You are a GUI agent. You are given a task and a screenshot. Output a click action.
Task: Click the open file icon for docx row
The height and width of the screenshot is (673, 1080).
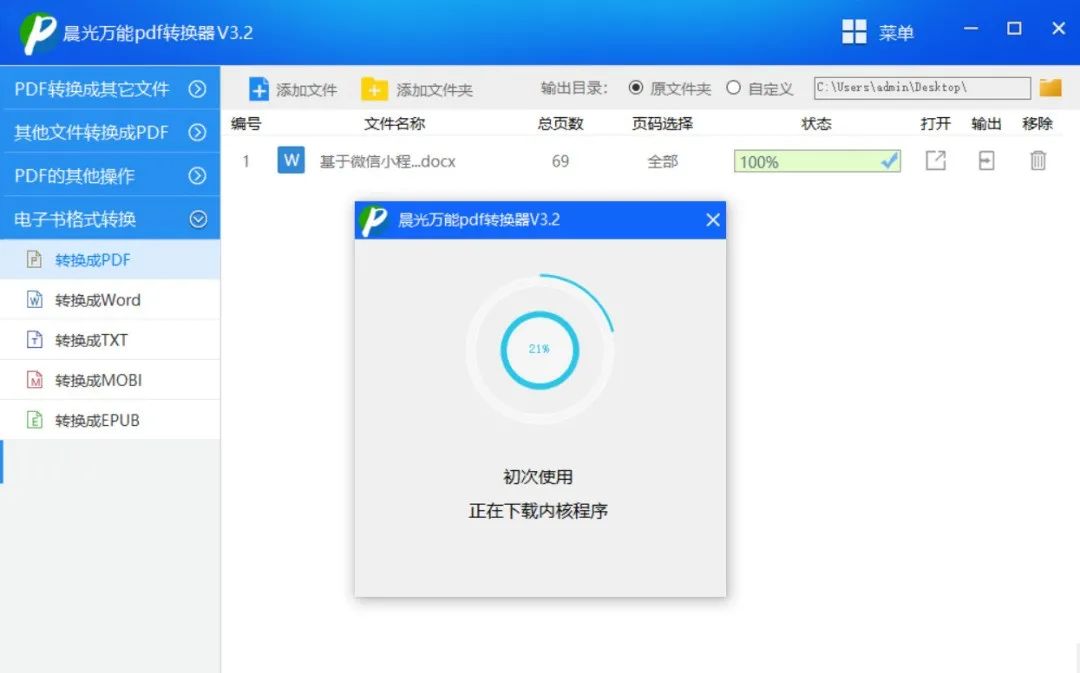(x=935, y=161)
